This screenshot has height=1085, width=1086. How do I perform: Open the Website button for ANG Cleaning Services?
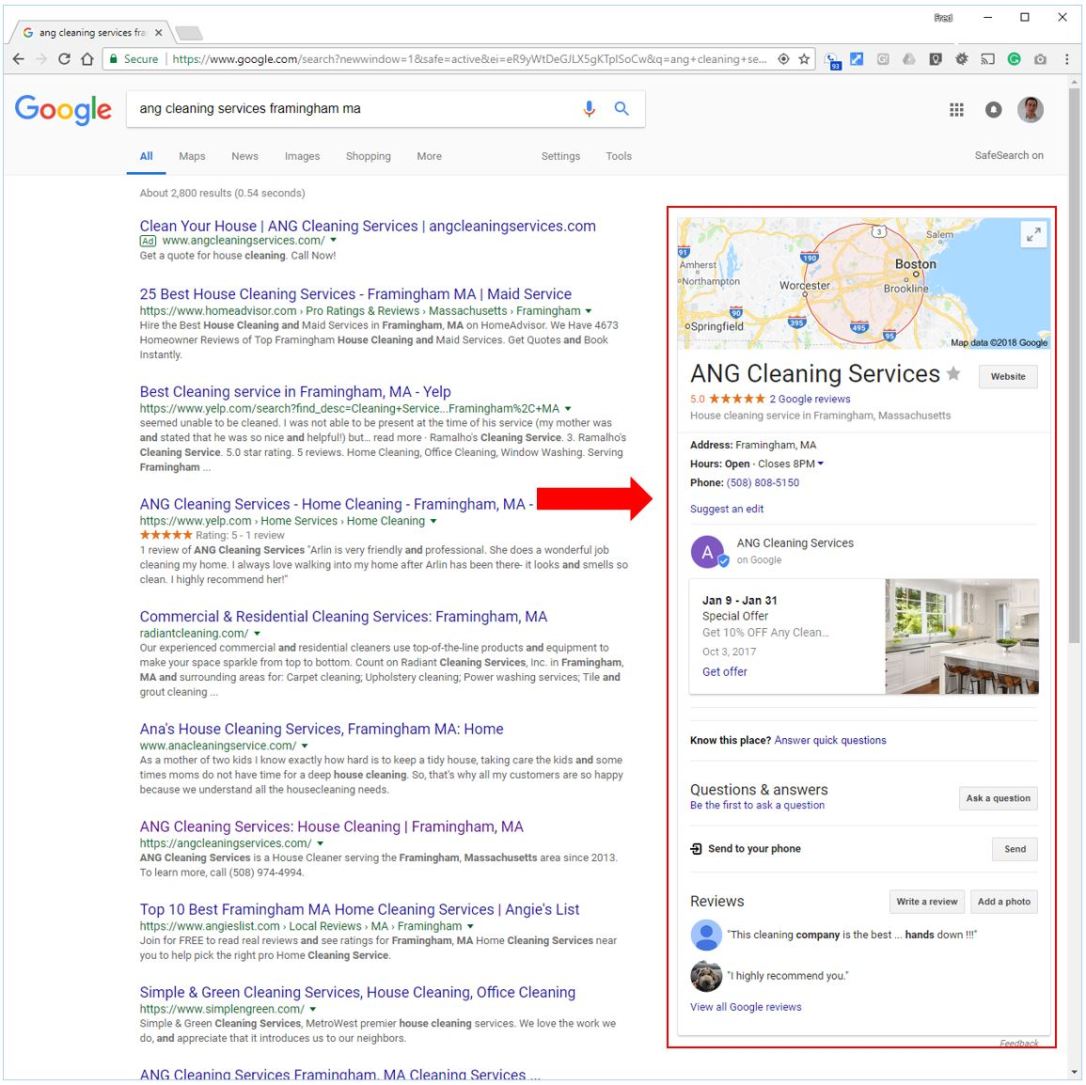[x=1008, y=377]
